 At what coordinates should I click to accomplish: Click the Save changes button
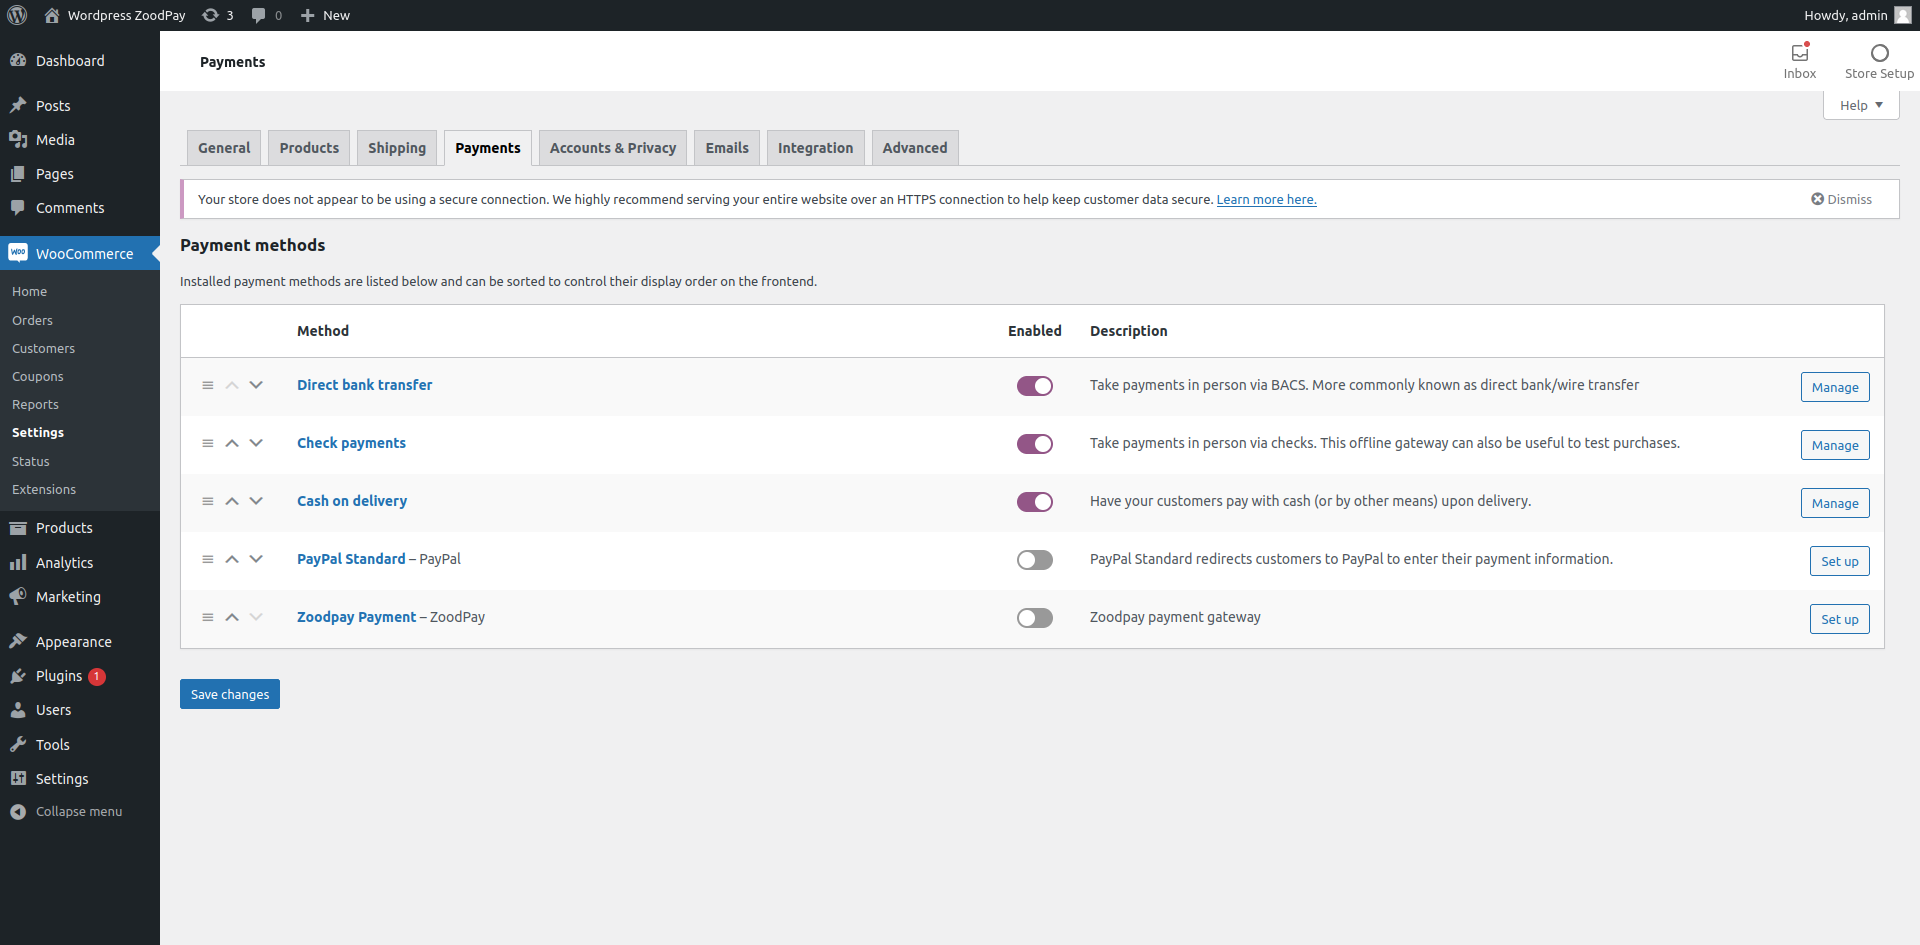click(x=230, y=694)
